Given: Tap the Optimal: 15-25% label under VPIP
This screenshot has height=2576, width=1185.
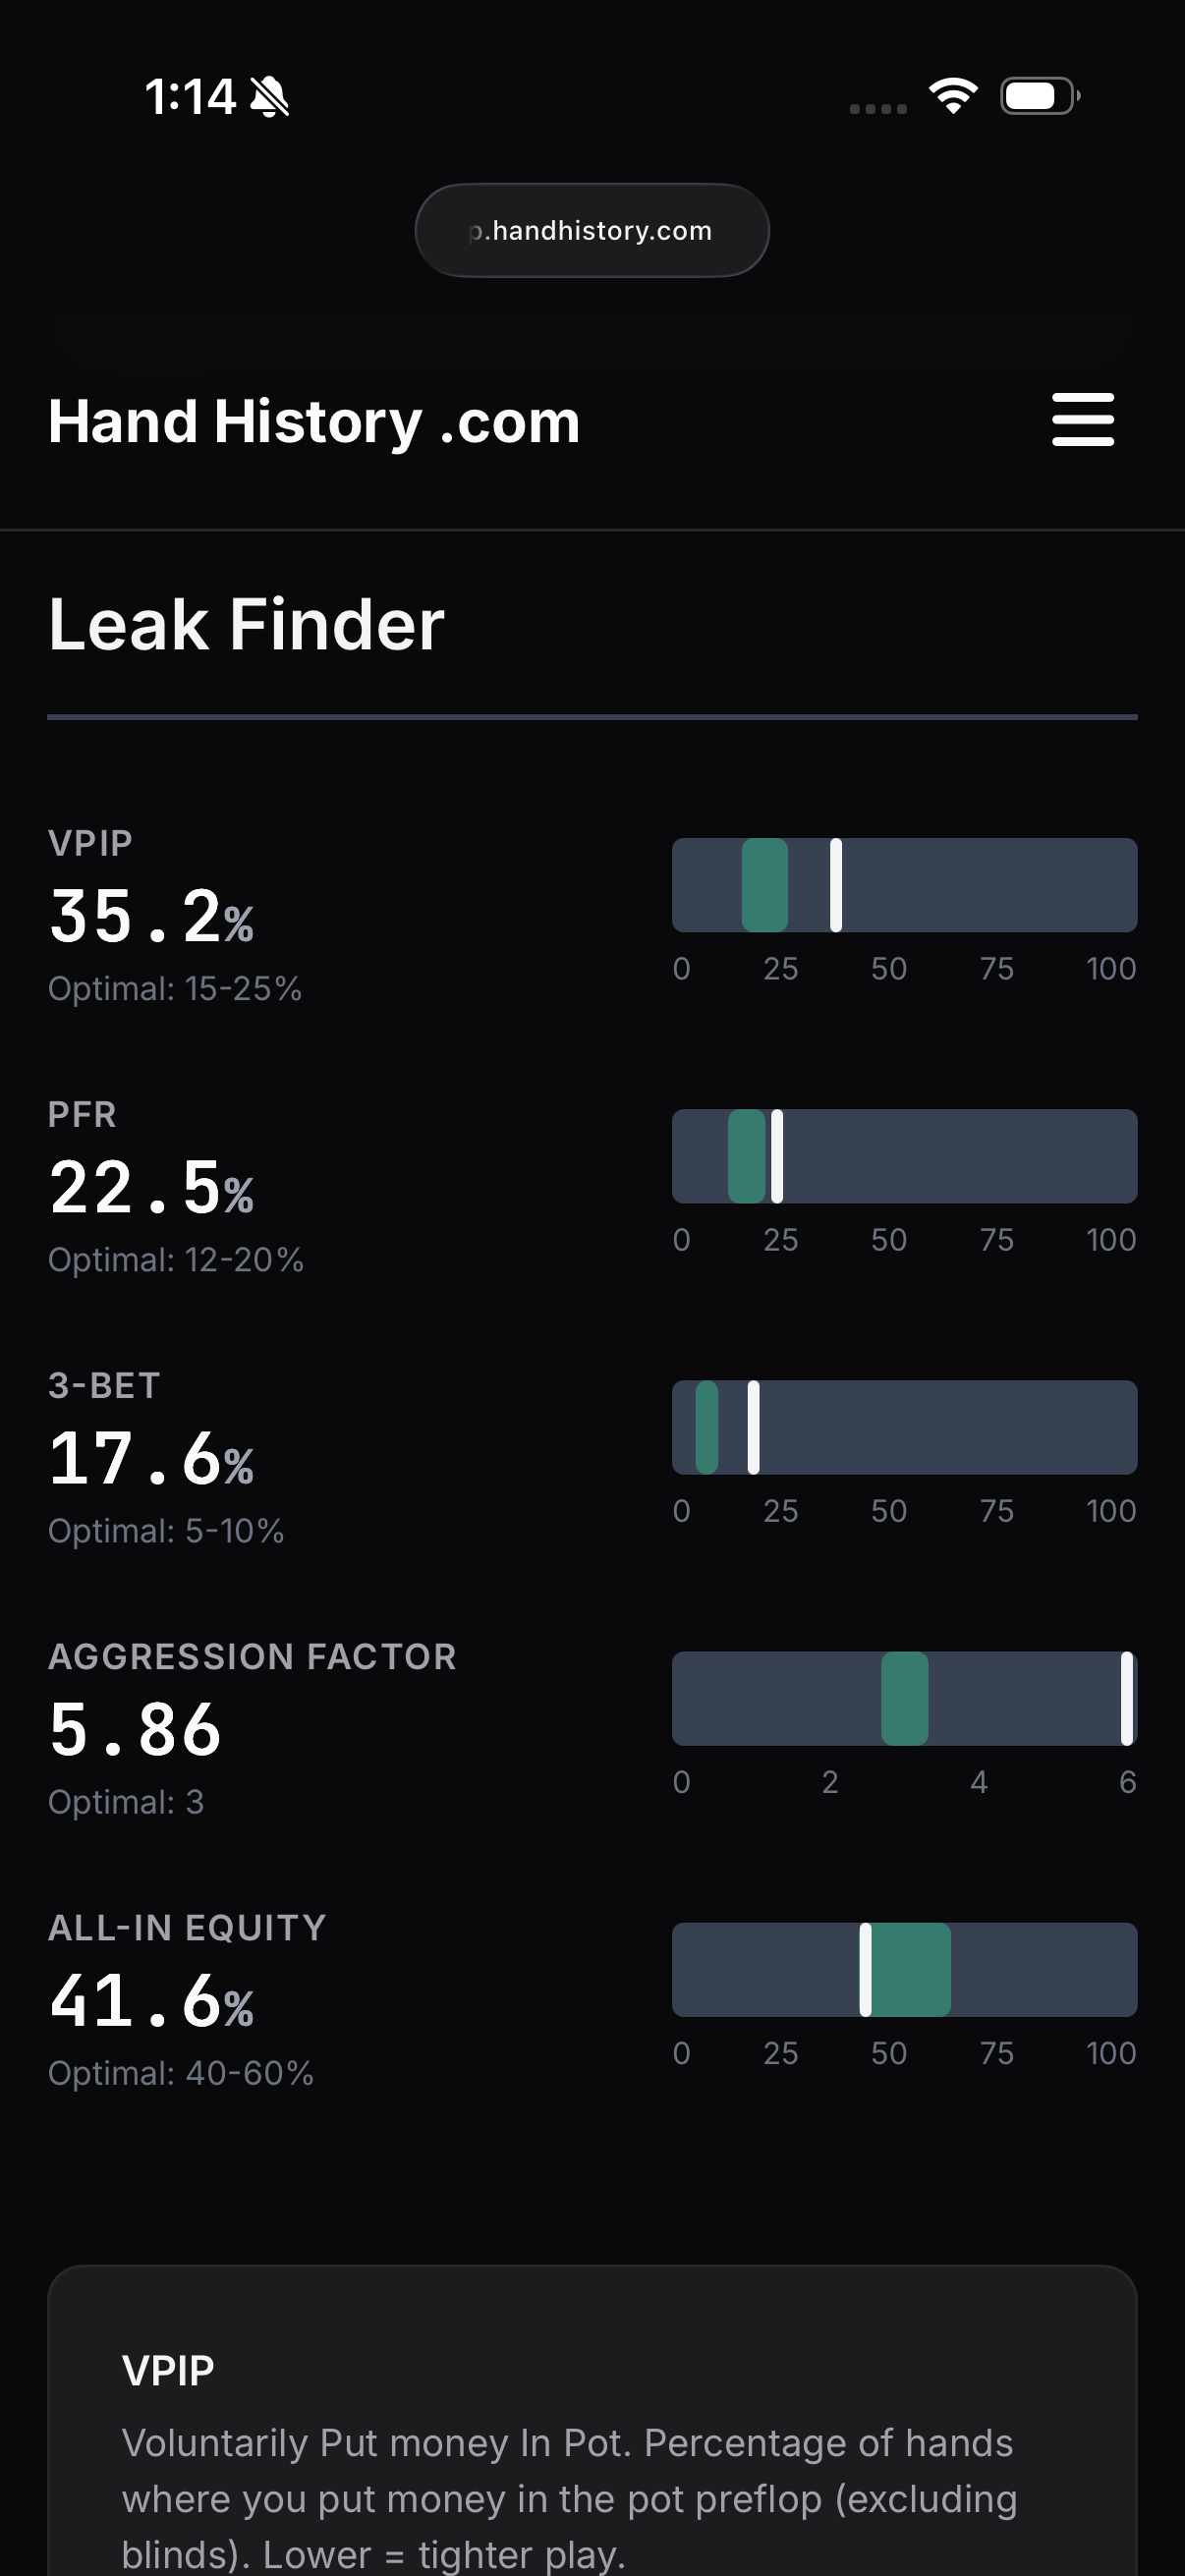Looking at the screenshot, I should click(x=175, y=988).
